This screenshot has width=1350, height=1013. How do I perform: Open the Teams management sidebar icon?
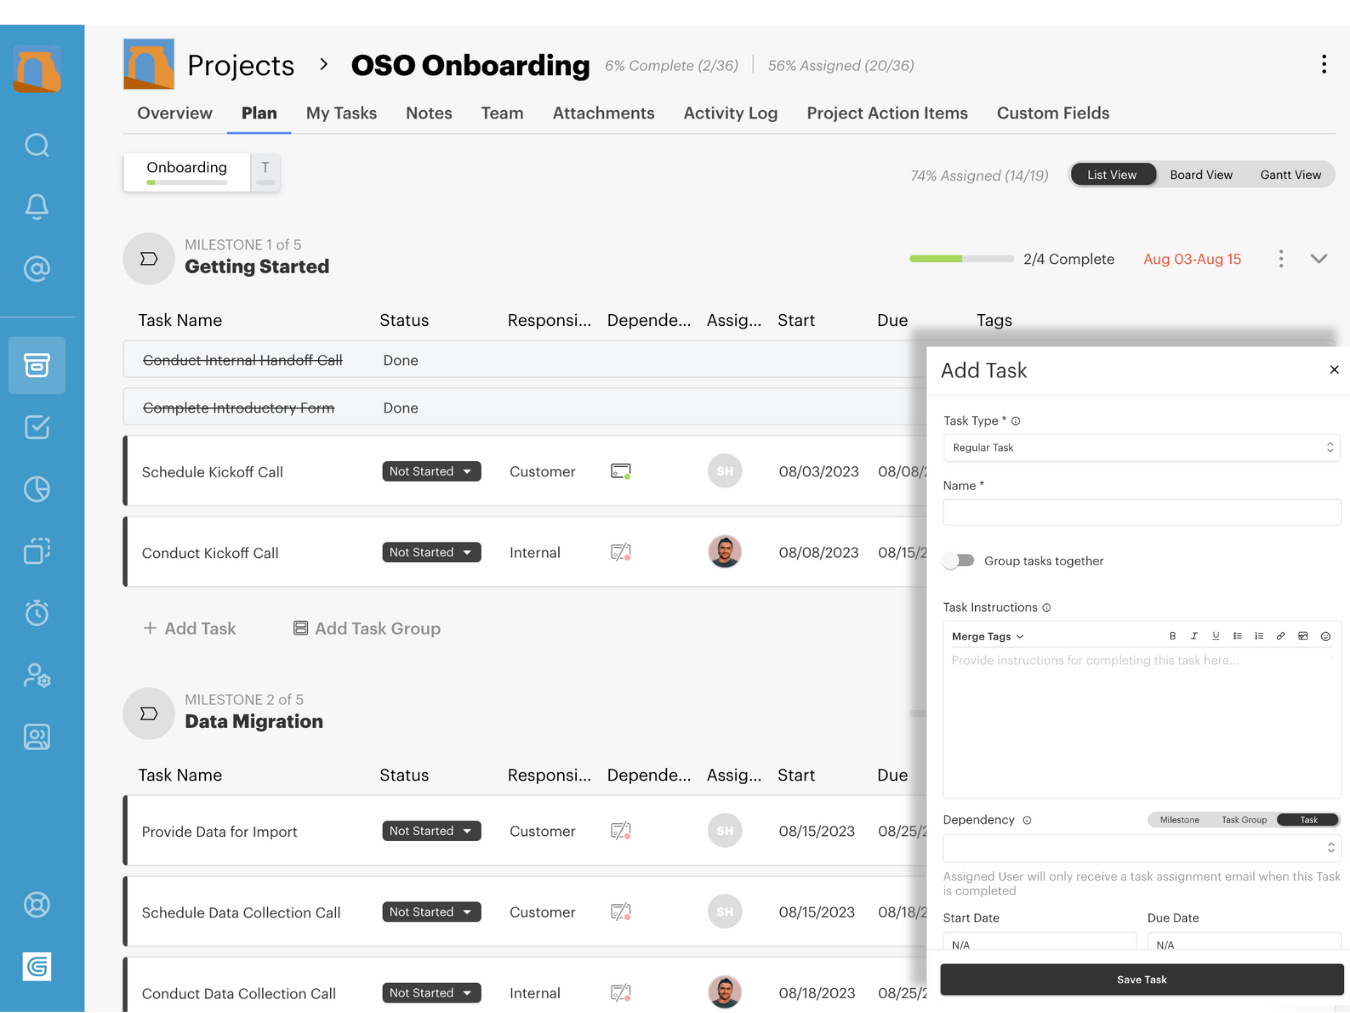[x=37, y=675]
